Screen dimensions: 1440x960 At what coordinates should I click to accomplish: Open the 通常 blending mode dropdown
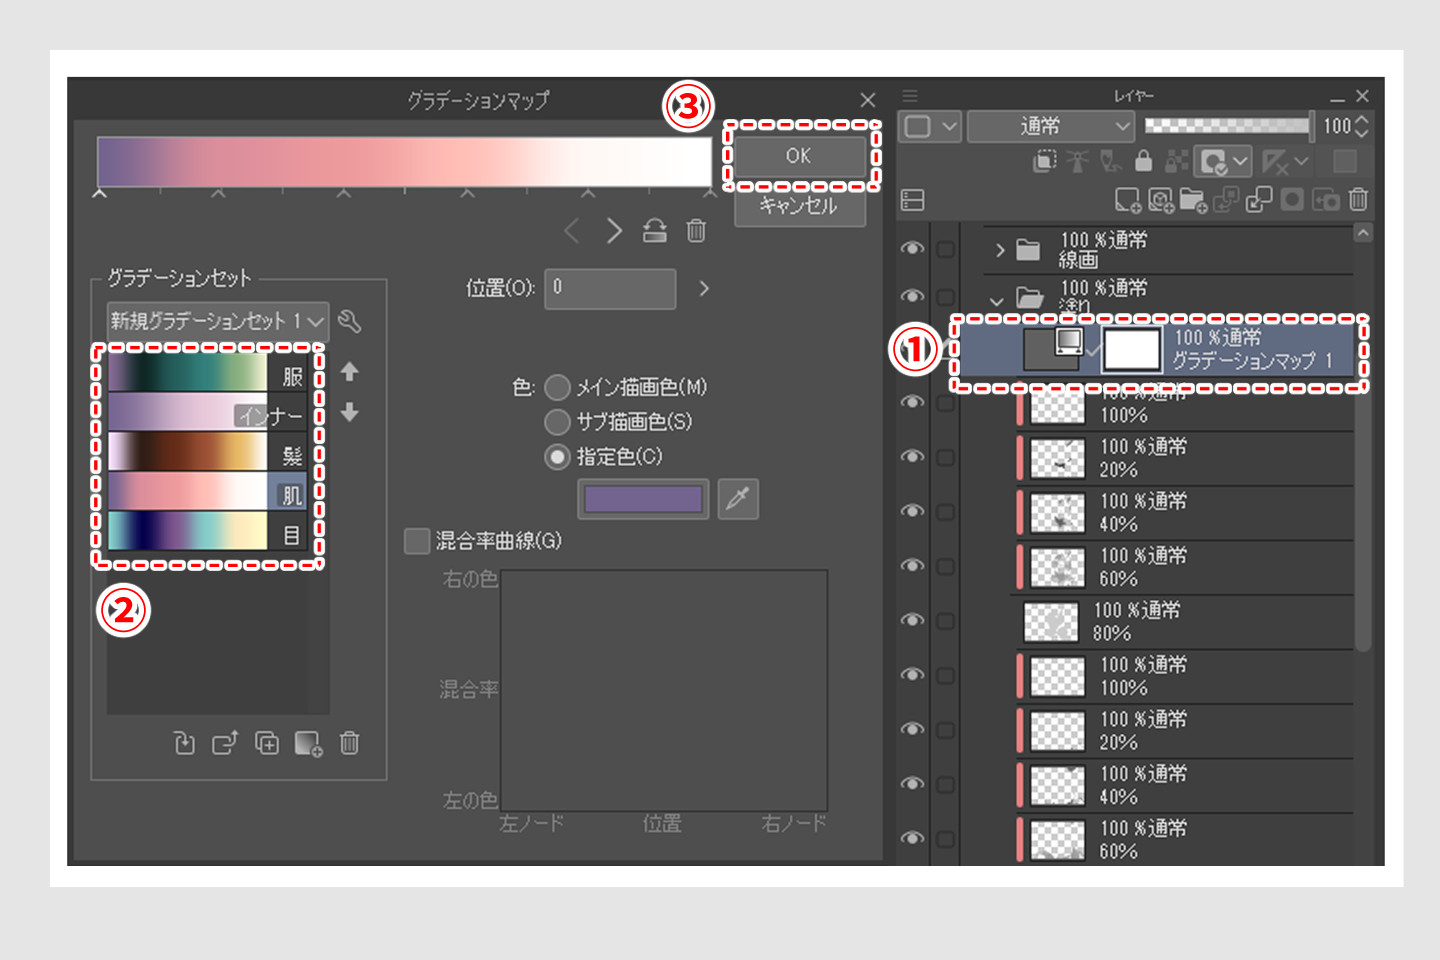[x=1051, y=126]
